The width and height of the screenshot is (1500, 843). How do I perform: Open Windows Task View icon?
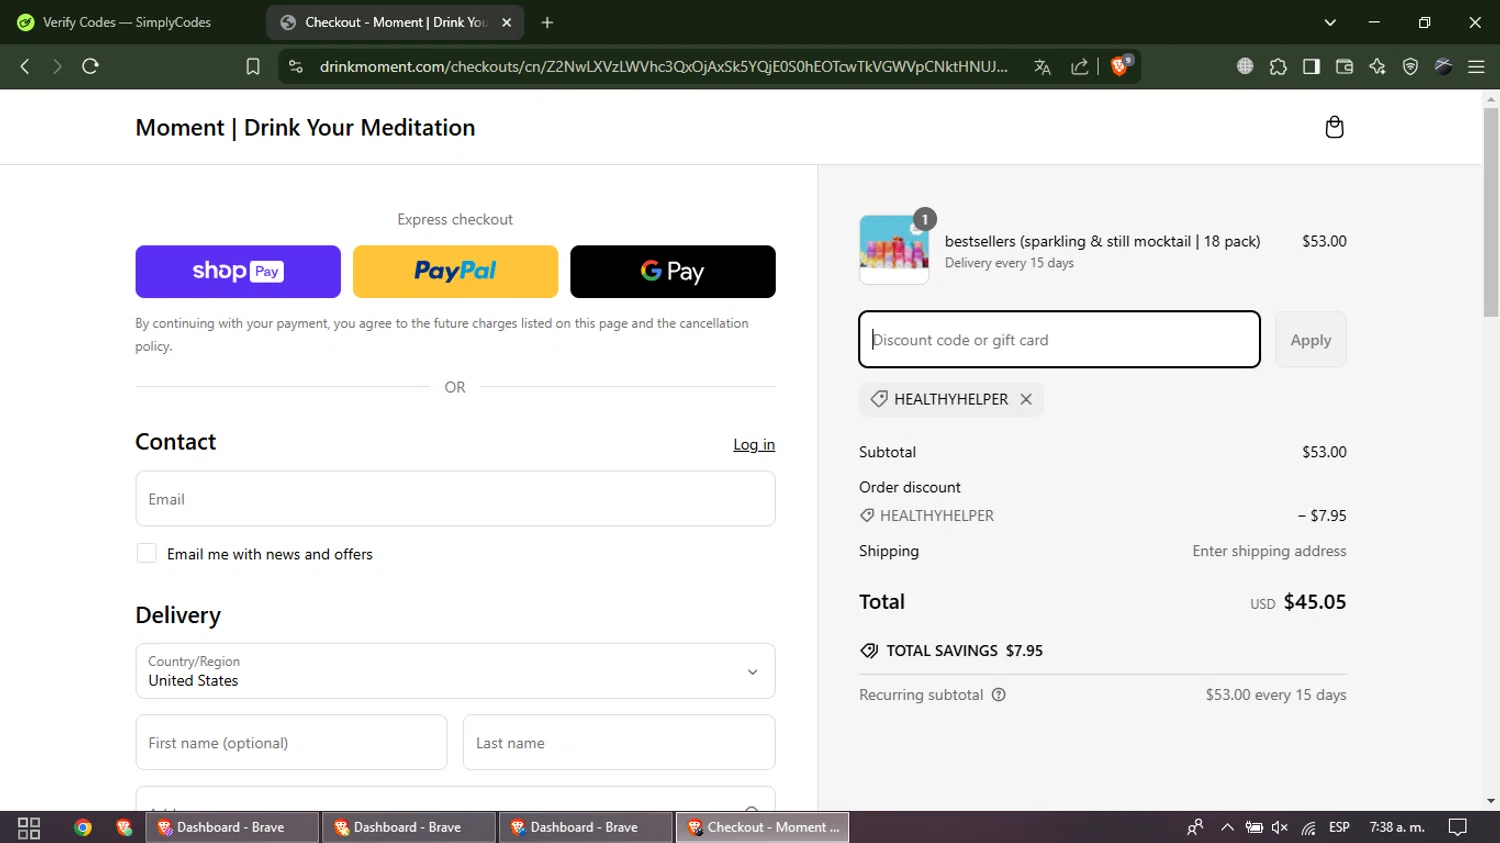click(x=29, y=828)
